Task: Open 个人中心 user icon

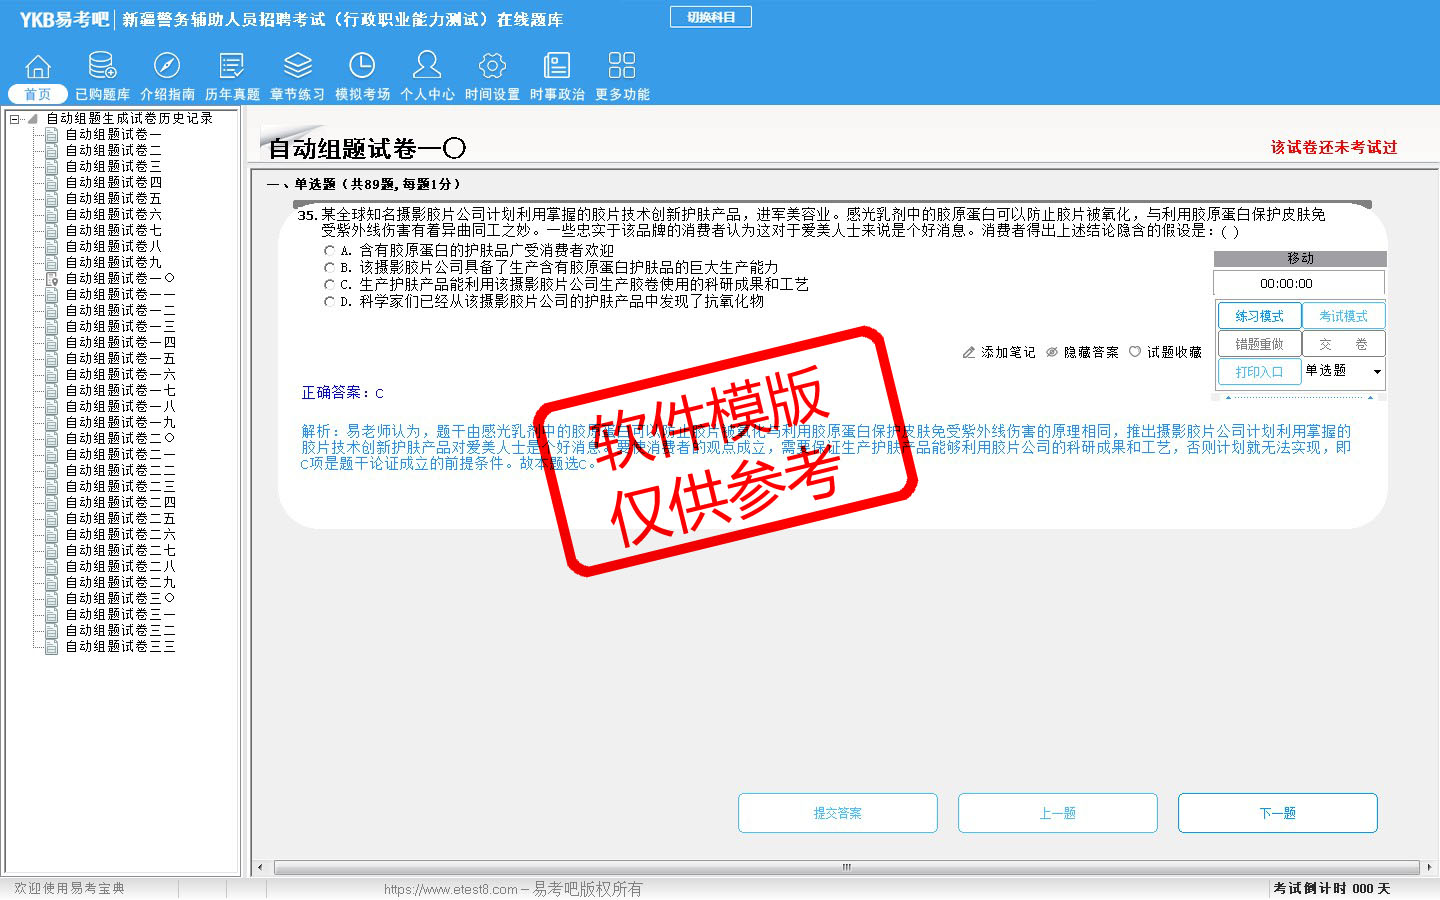Action: [427, 67]
